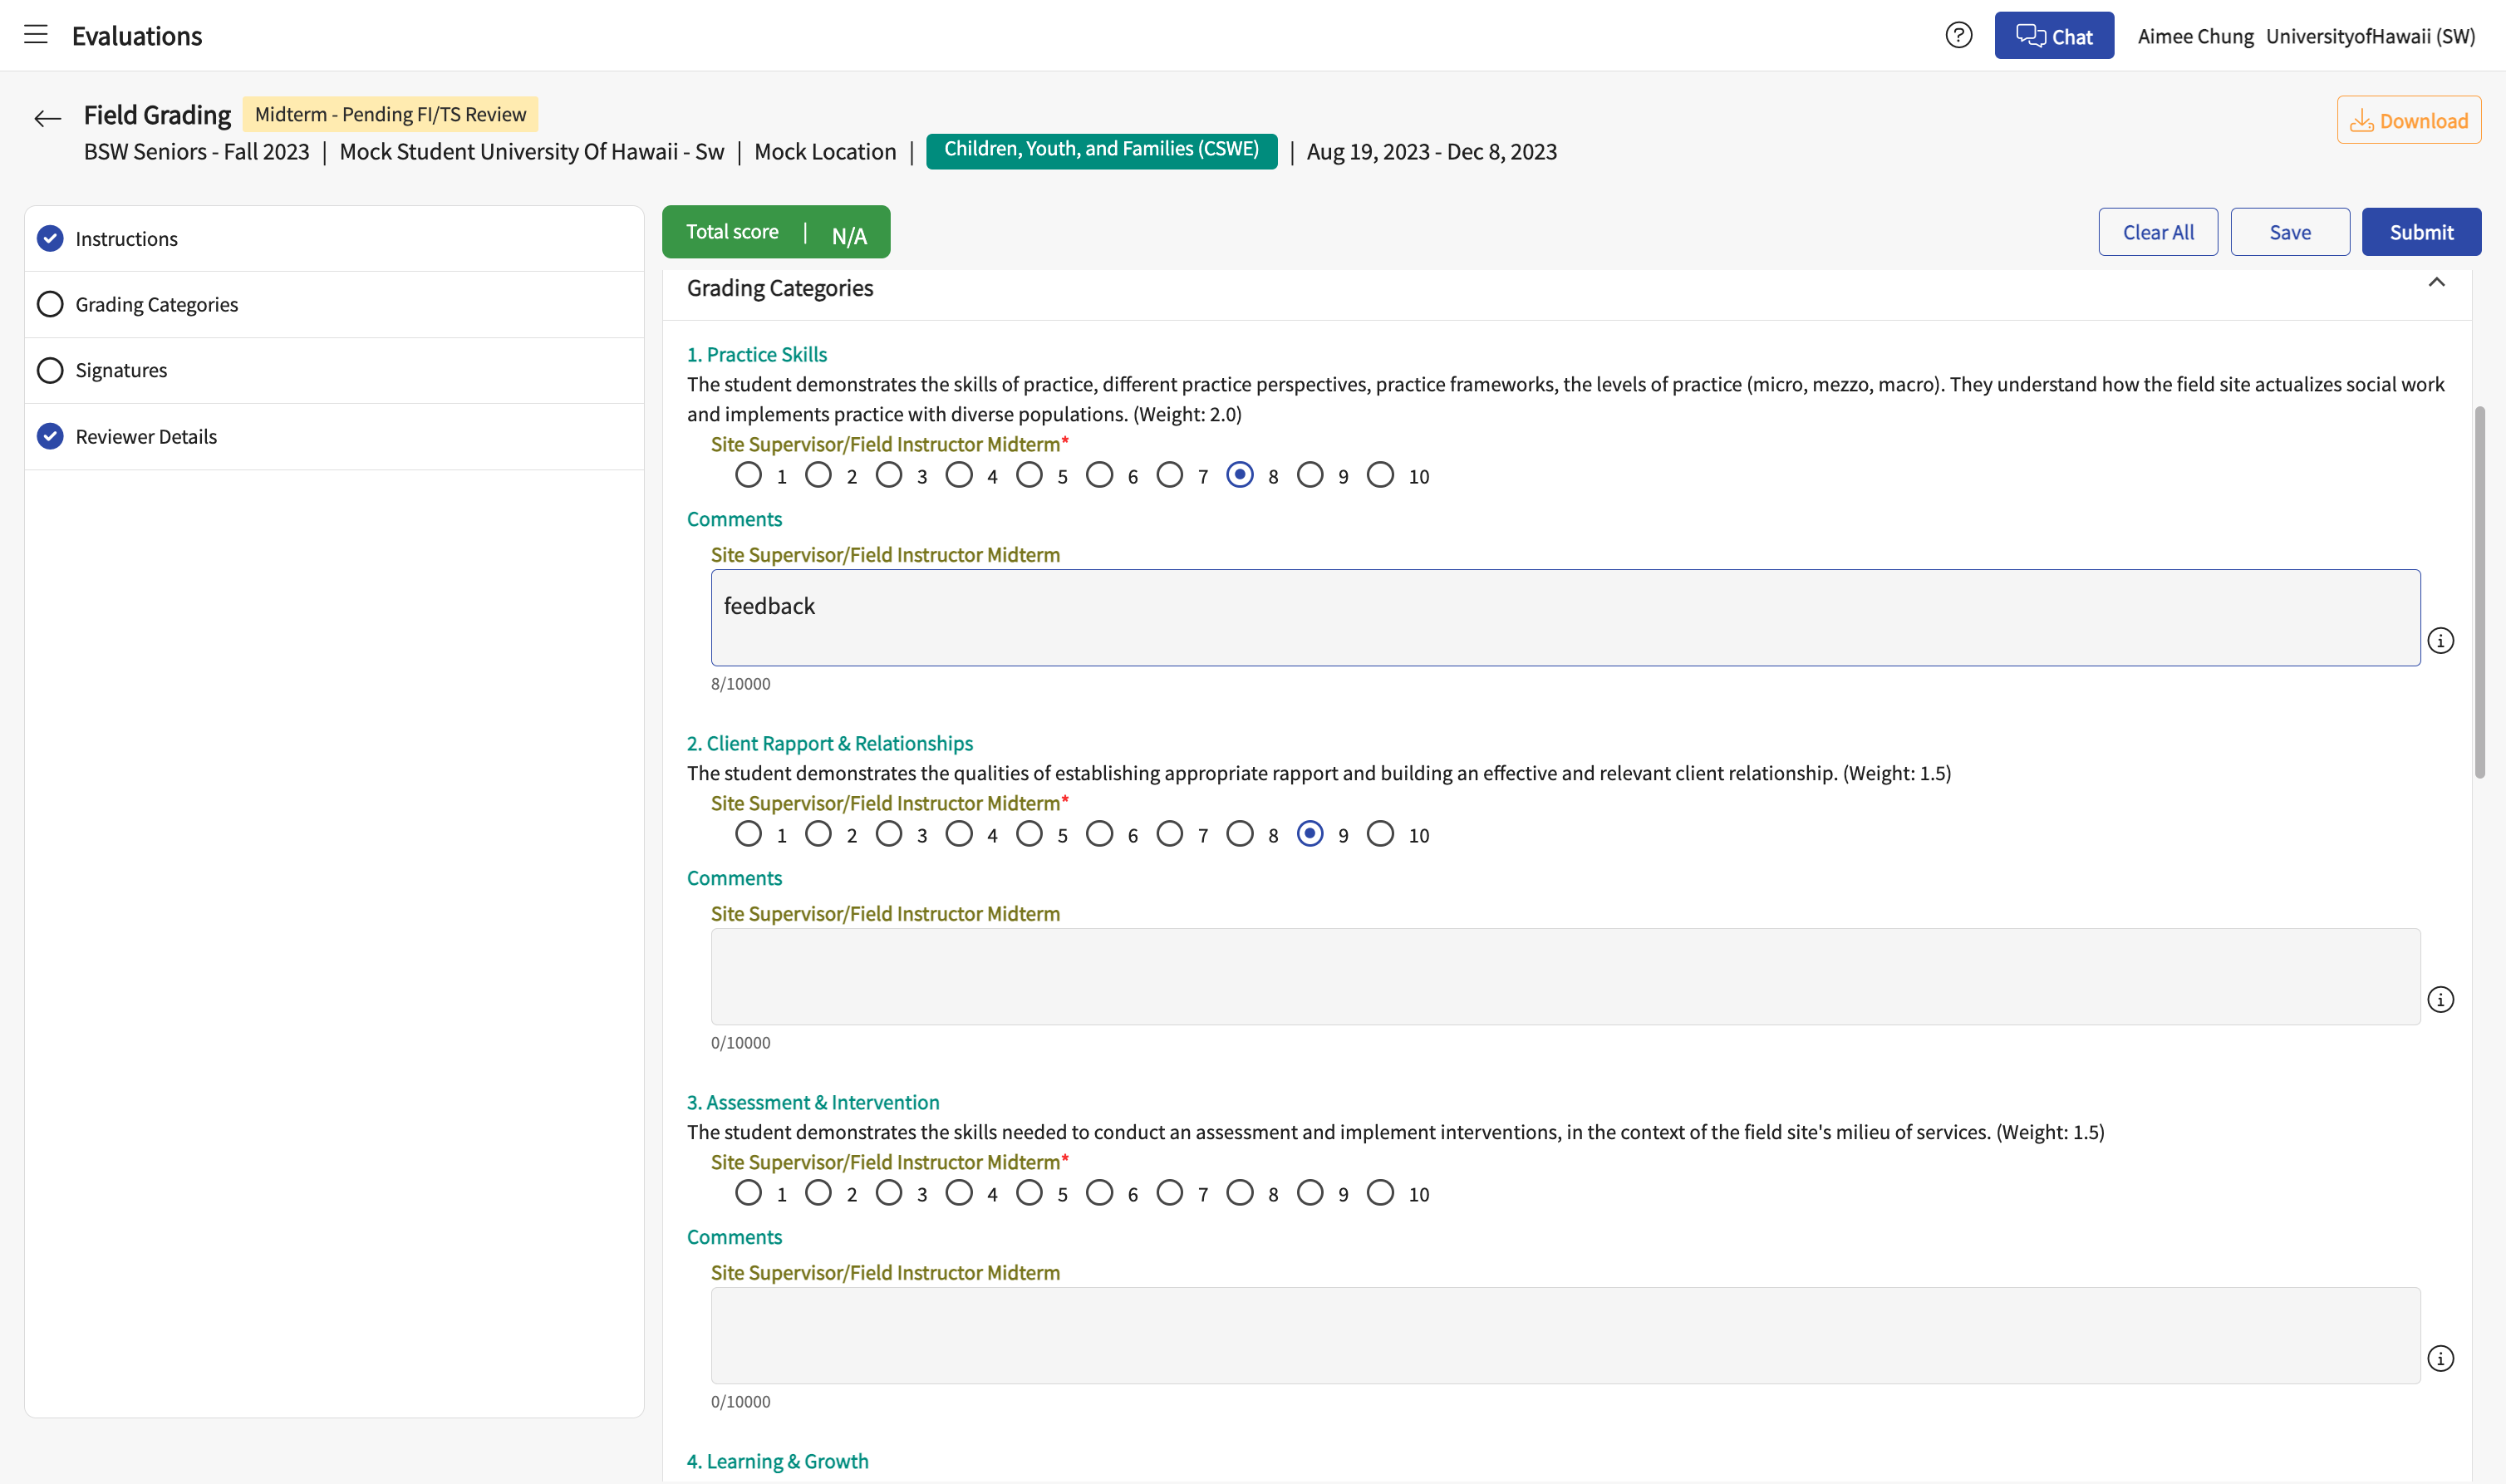Open Grading Categories section in sidebar
Screen dimensions: 2506x1484
tap(334, 304)
